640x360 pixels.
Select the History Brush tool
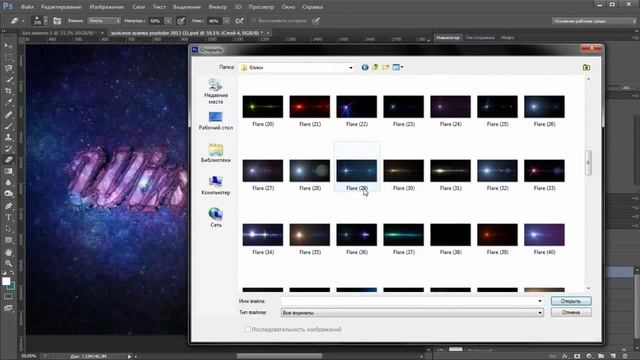pyautogui.click(x=9, y=149)
